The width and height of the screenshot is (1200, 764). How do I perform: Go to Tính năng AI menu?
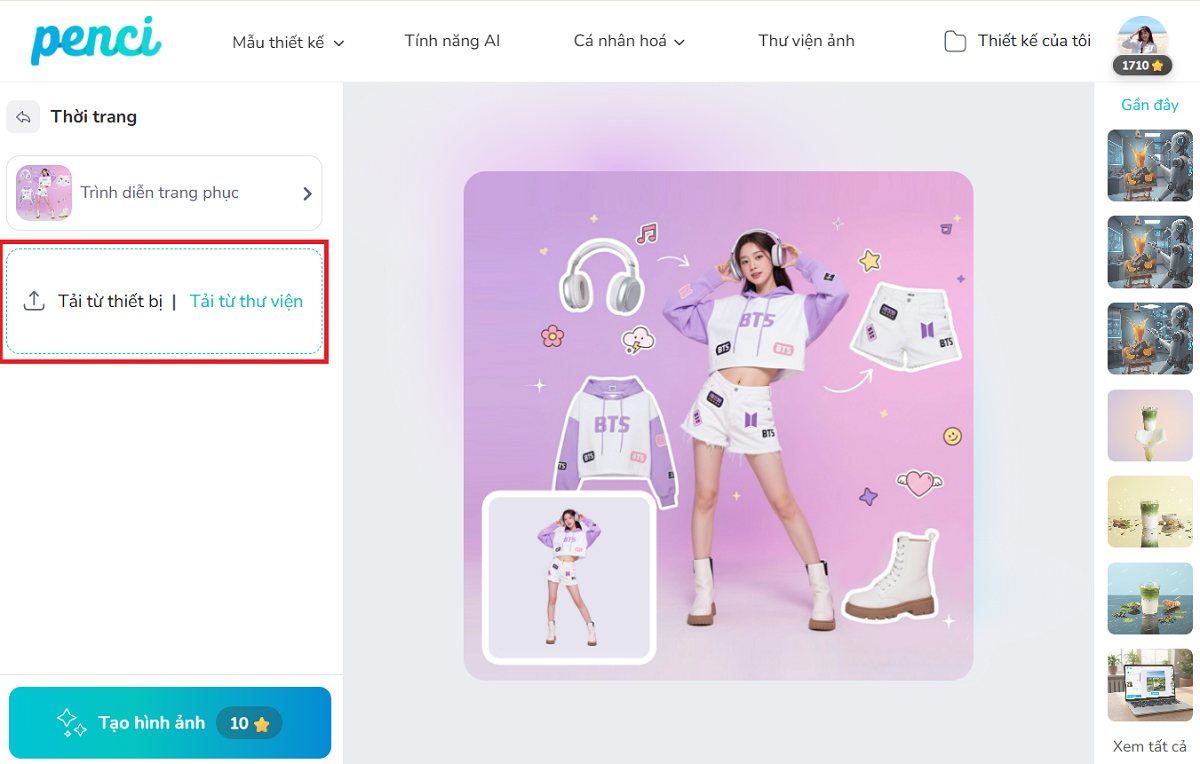(x=452, y=41)
